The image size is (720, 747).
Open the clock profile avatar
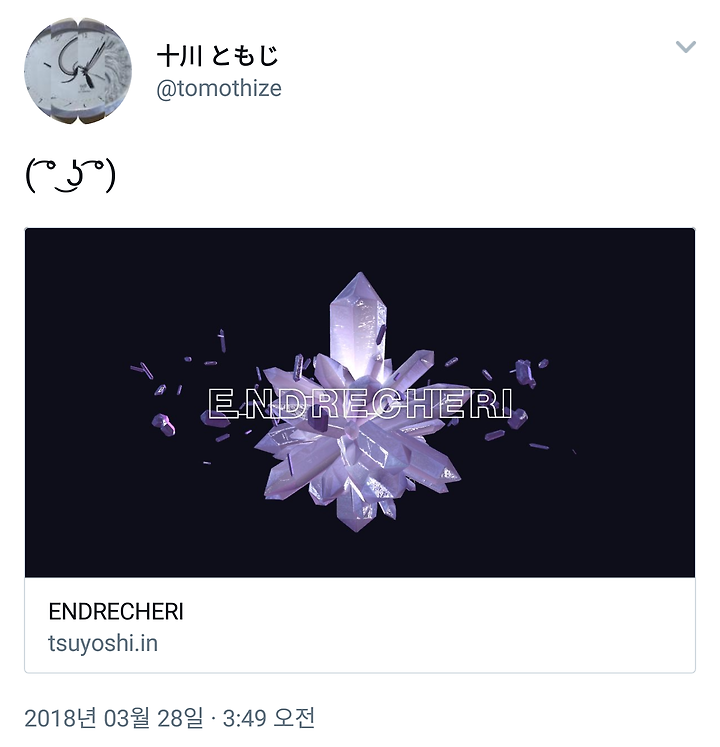(x=78, y=71)
